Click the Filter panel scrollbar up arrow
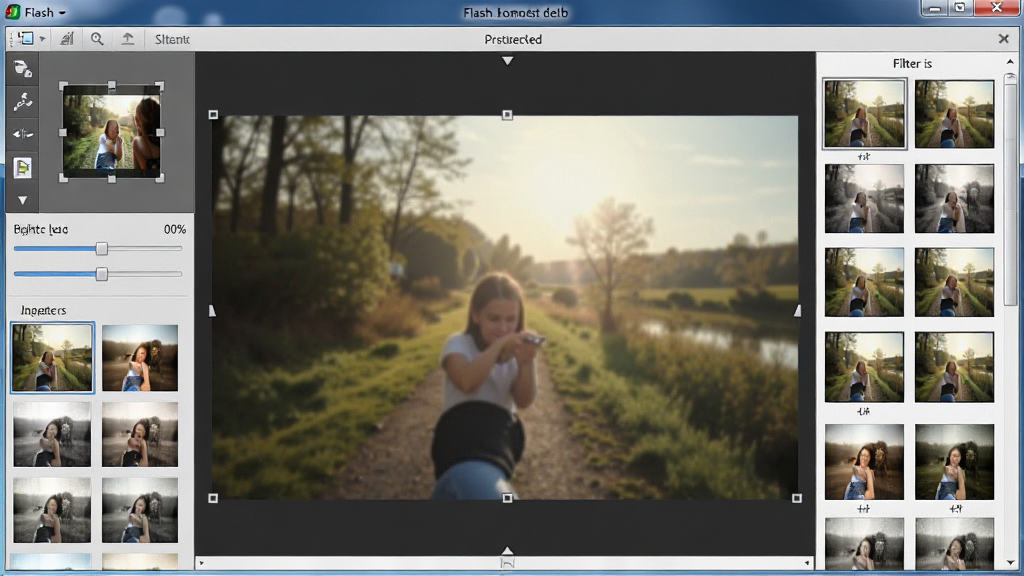The height and width of the screenshot is (576, 1024). 1010,62
